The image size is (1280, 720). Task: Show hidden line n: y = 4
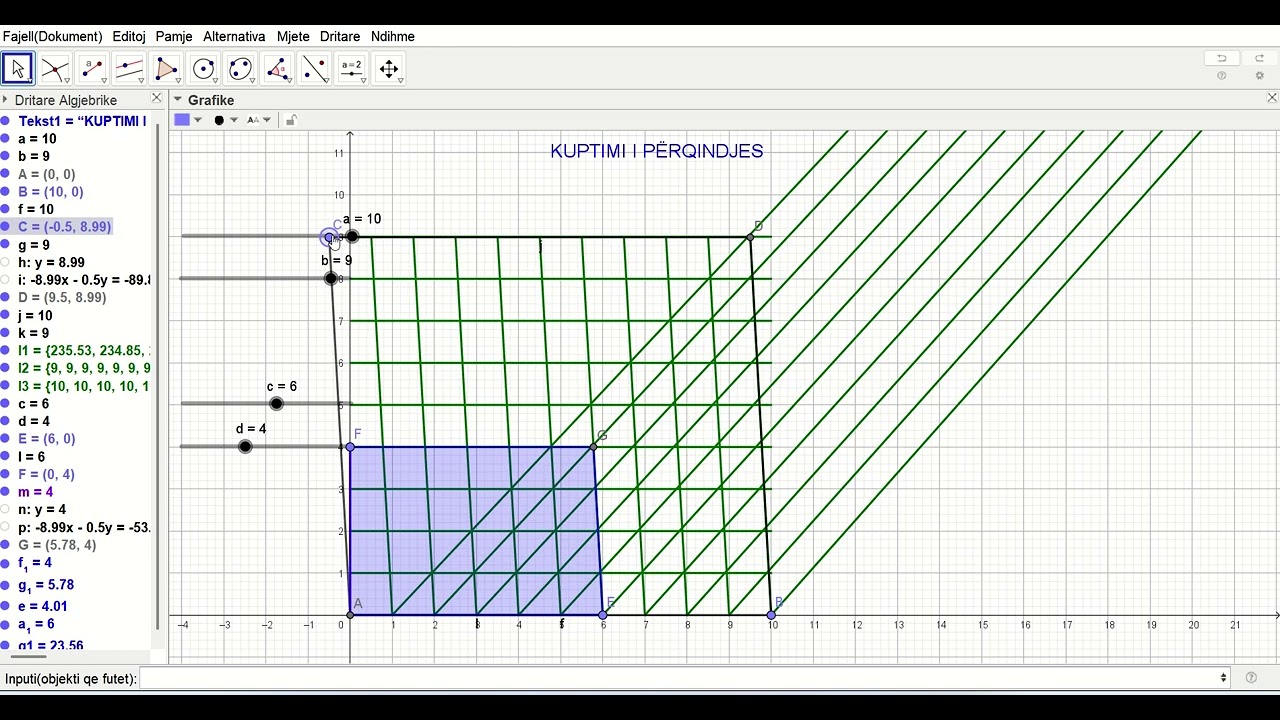[x=5, y=510]
